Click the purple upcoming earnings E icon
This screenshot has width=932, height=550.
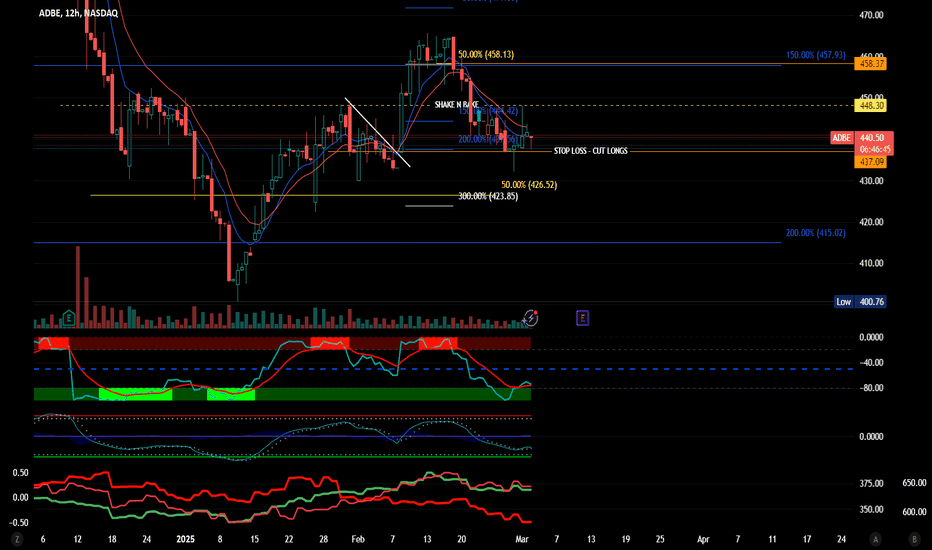(x=582, y=318)
